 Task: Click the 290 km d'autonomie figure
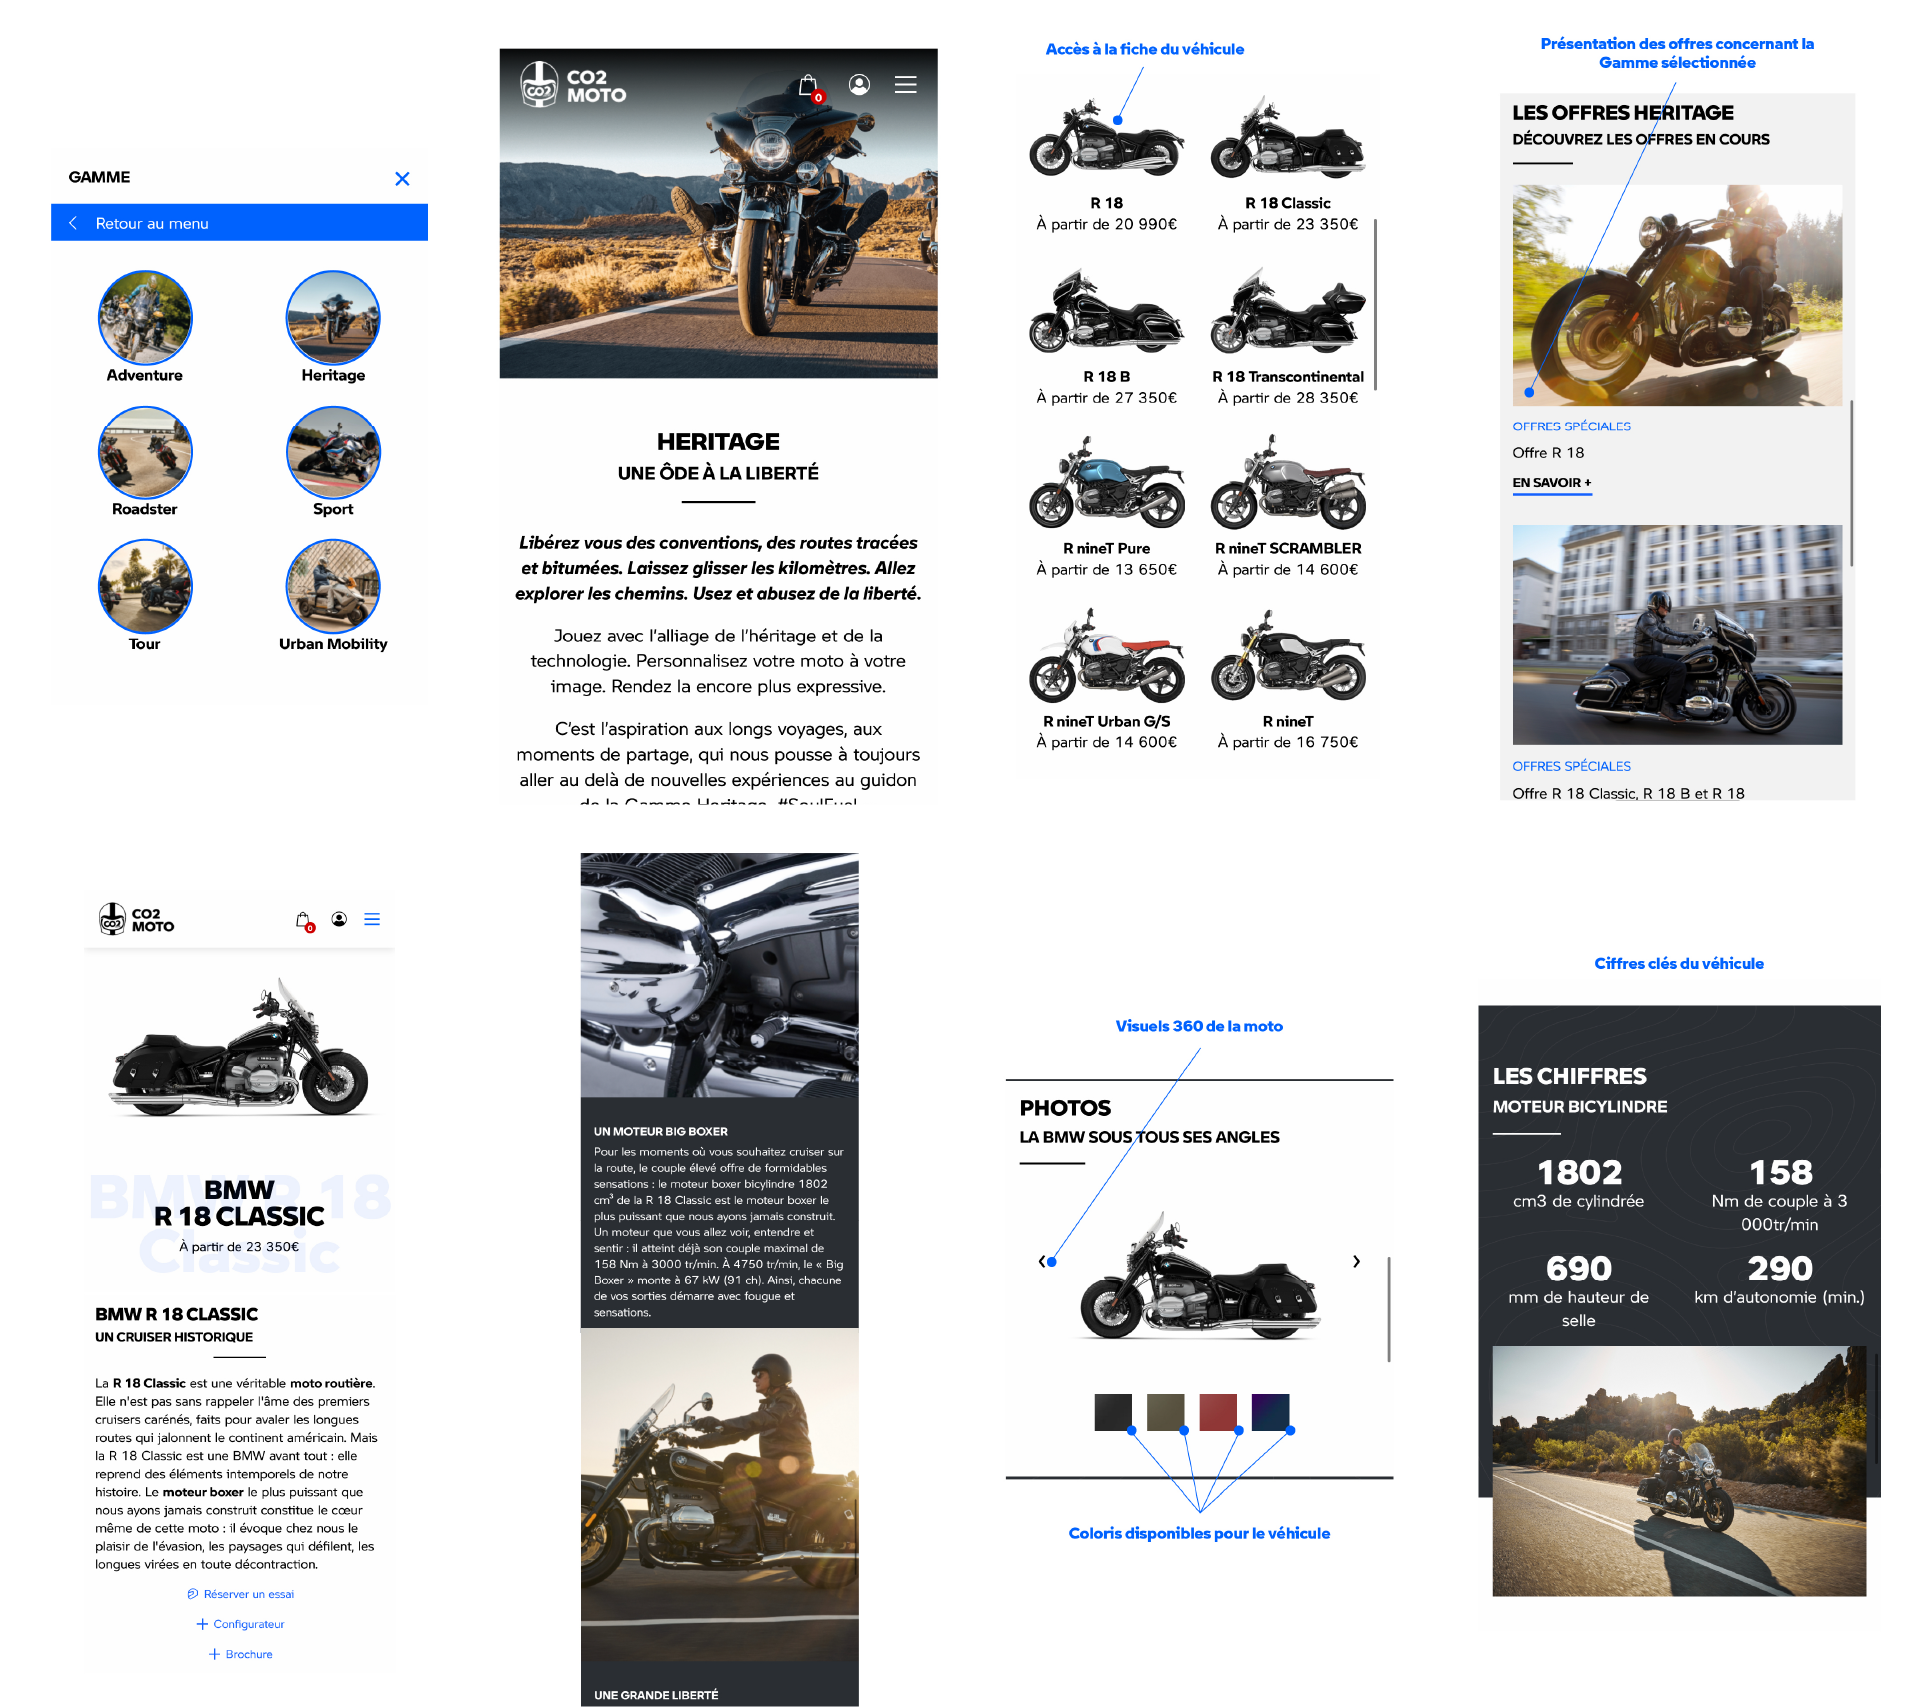(x=1779, y=1280)
